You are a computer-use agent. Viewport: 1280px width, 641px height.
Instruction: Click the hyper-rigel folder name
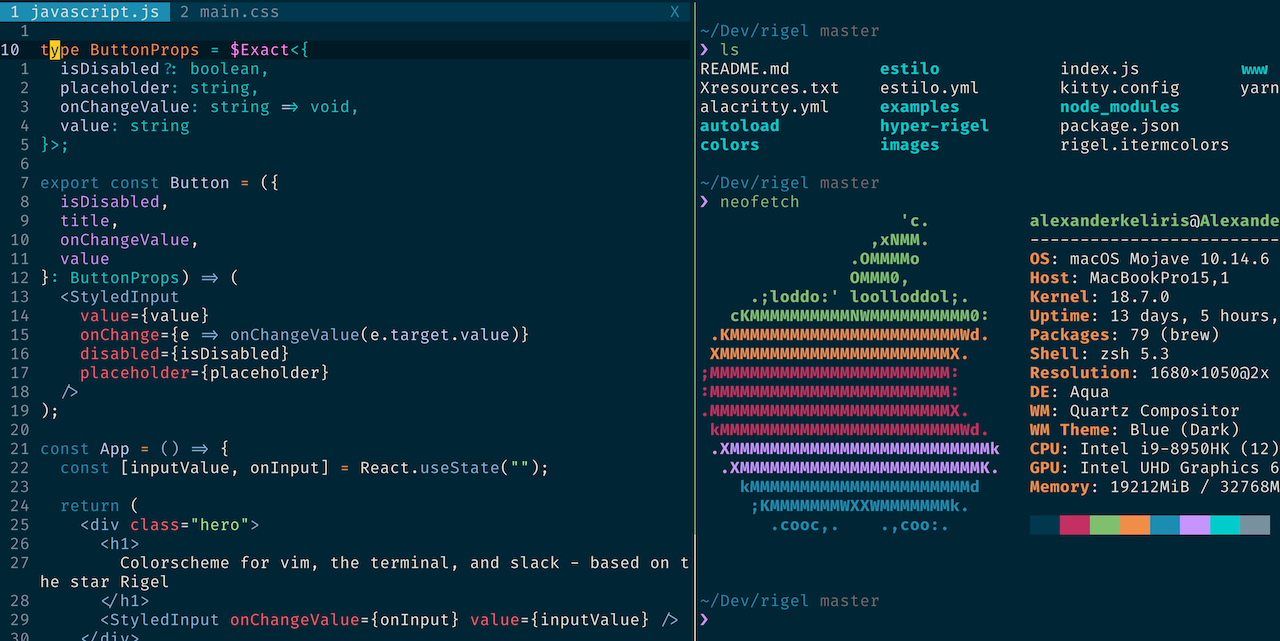[934, 126]
